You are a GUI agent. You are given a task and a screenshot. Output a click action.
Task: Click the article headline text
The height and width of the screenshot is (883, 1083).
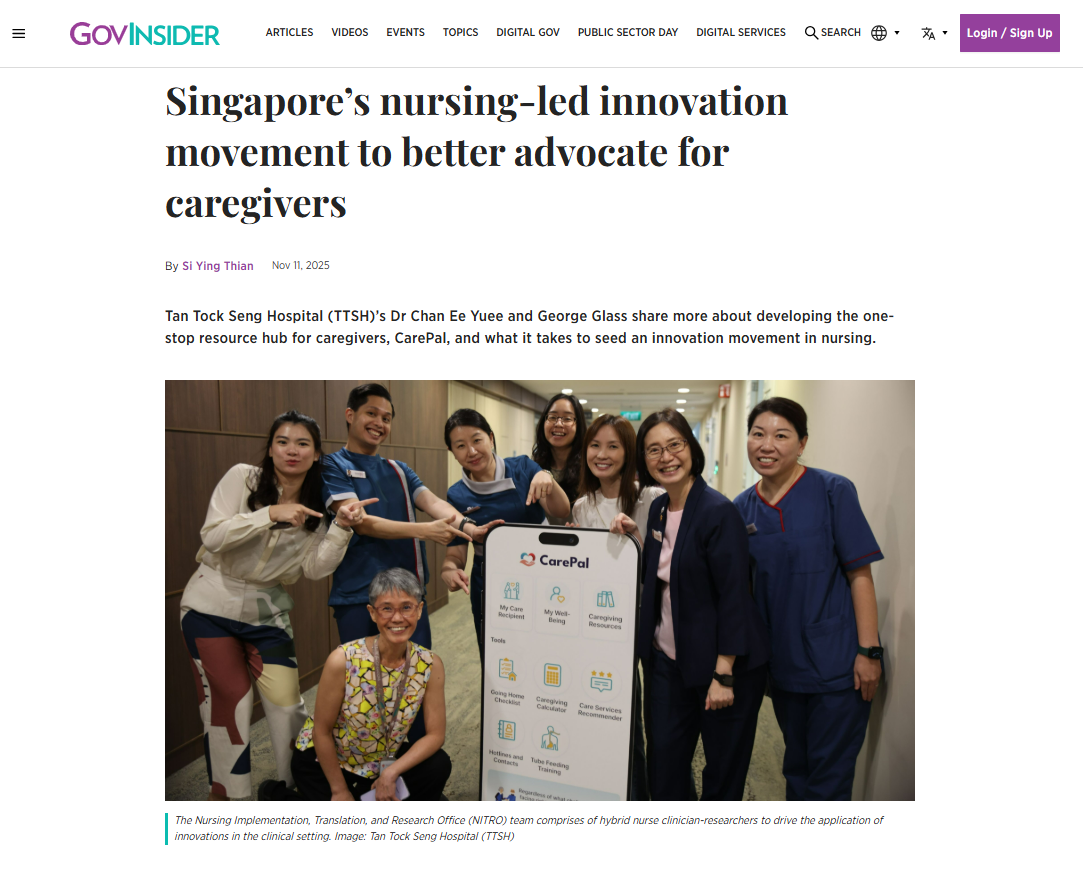click(477, 152)
